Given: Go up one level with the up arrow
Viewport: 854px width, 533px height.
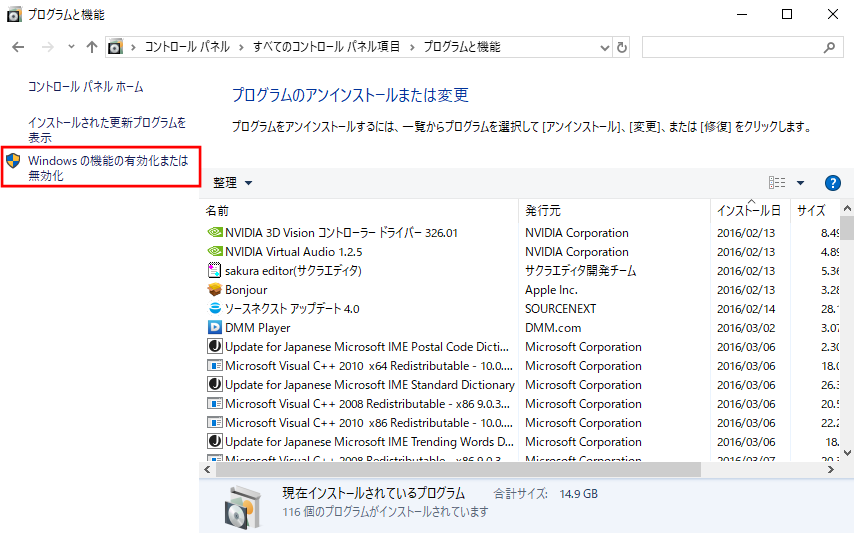Looking at the screenshot, I should (x=92, y=47).
